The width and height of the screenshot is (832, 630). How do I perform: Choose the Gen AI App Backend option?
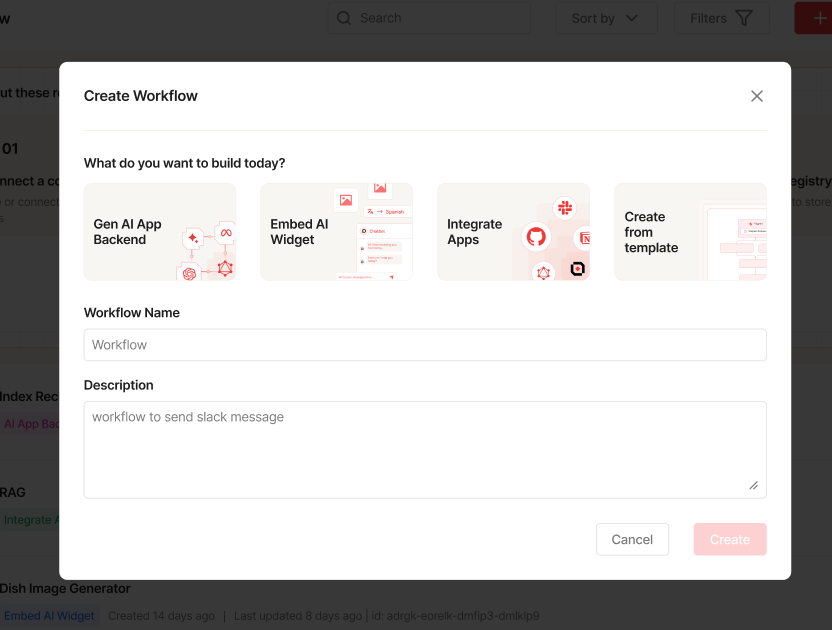[x=160, y=232]
